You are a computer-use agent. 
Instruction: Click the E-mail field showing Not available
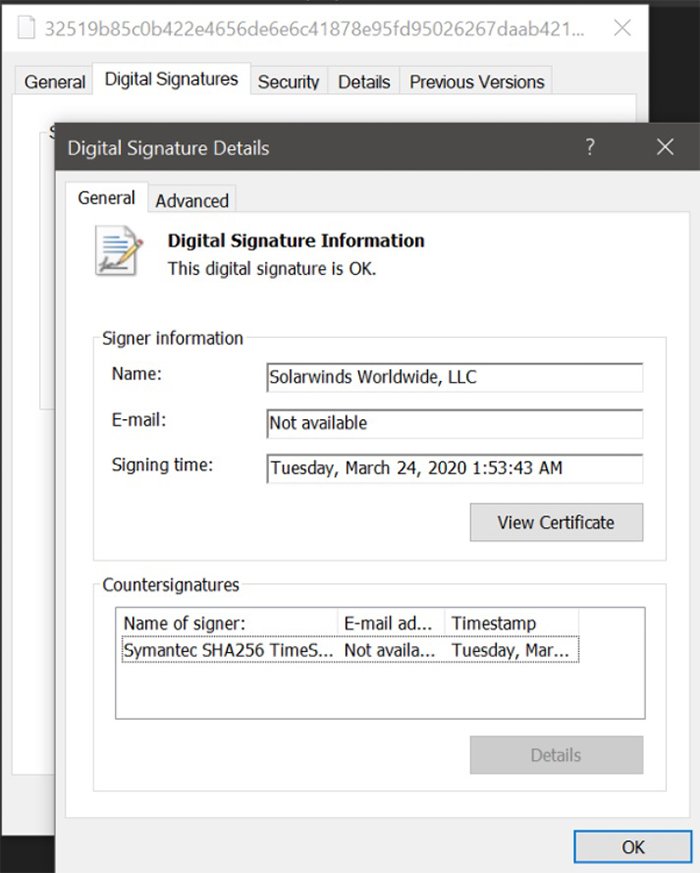455,423
